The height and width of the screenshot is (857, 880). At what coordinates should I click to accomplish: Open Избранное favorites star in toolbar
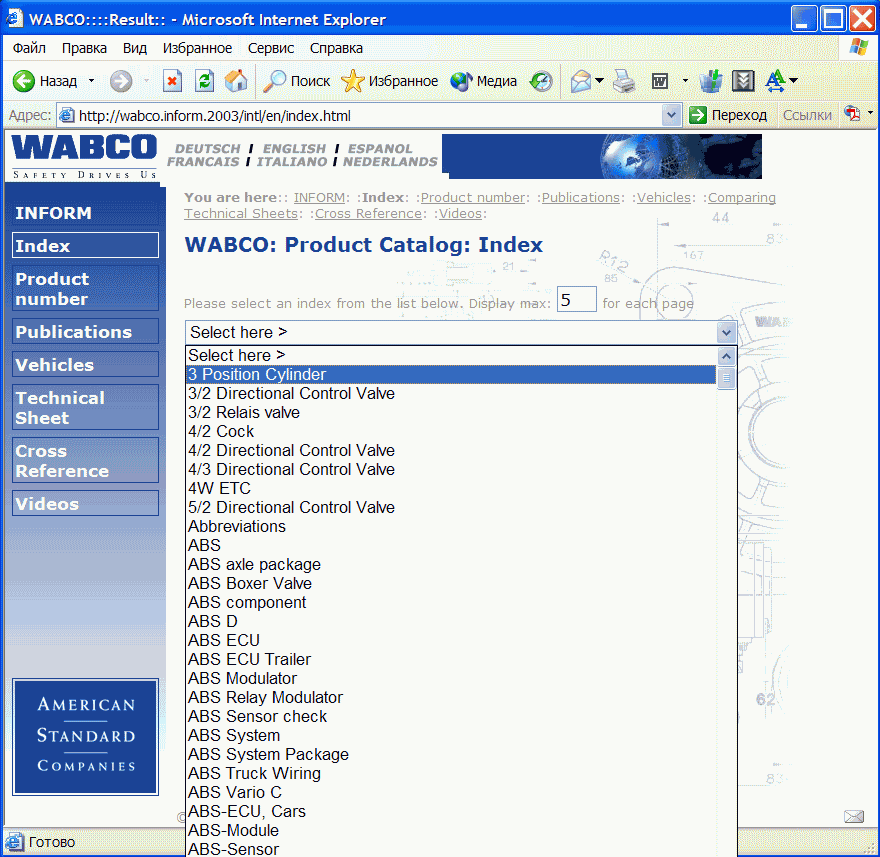[x=389, y=81]
